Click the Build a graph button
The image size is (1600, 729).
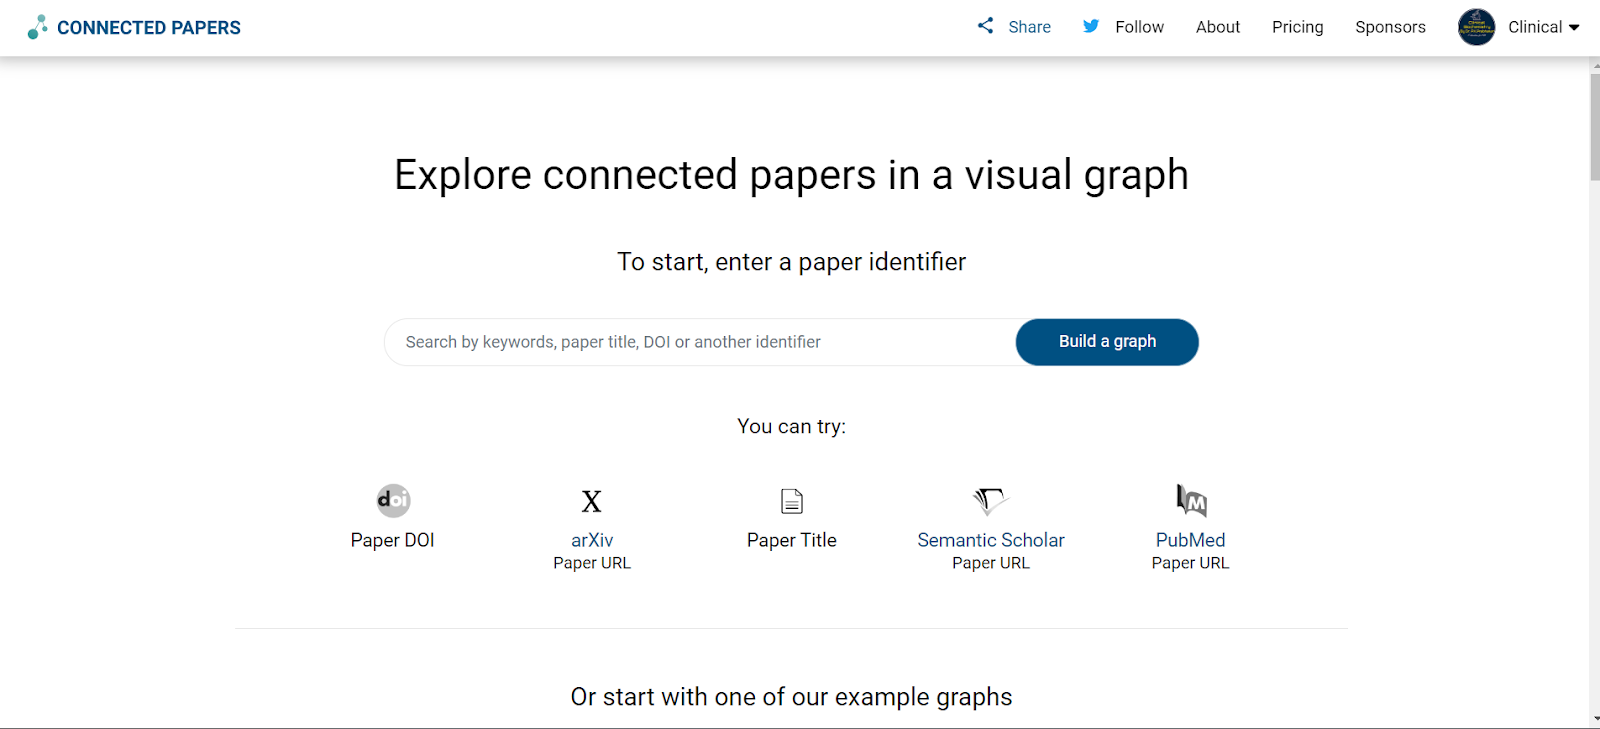pos(1107,342)
